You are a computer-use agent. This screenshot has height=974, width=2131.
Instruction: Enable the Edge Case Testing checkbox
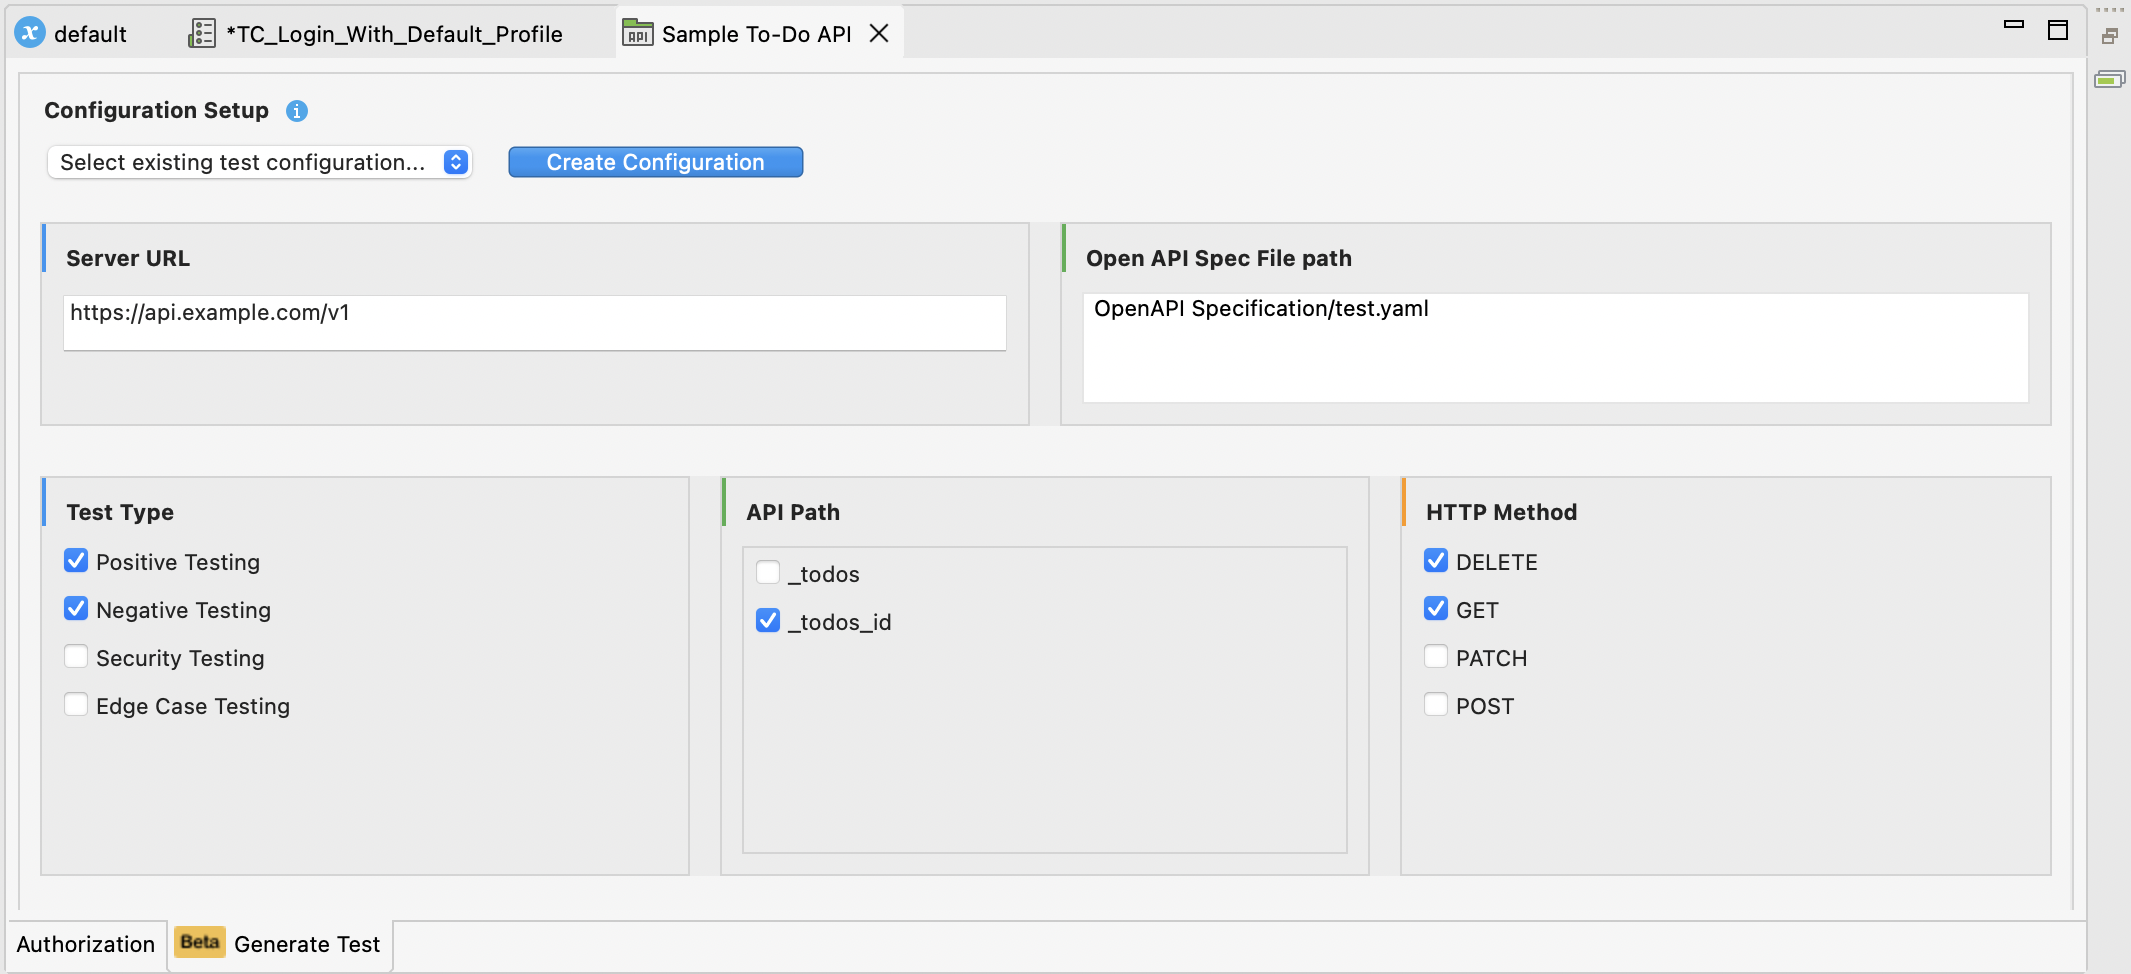coord(76,705)
